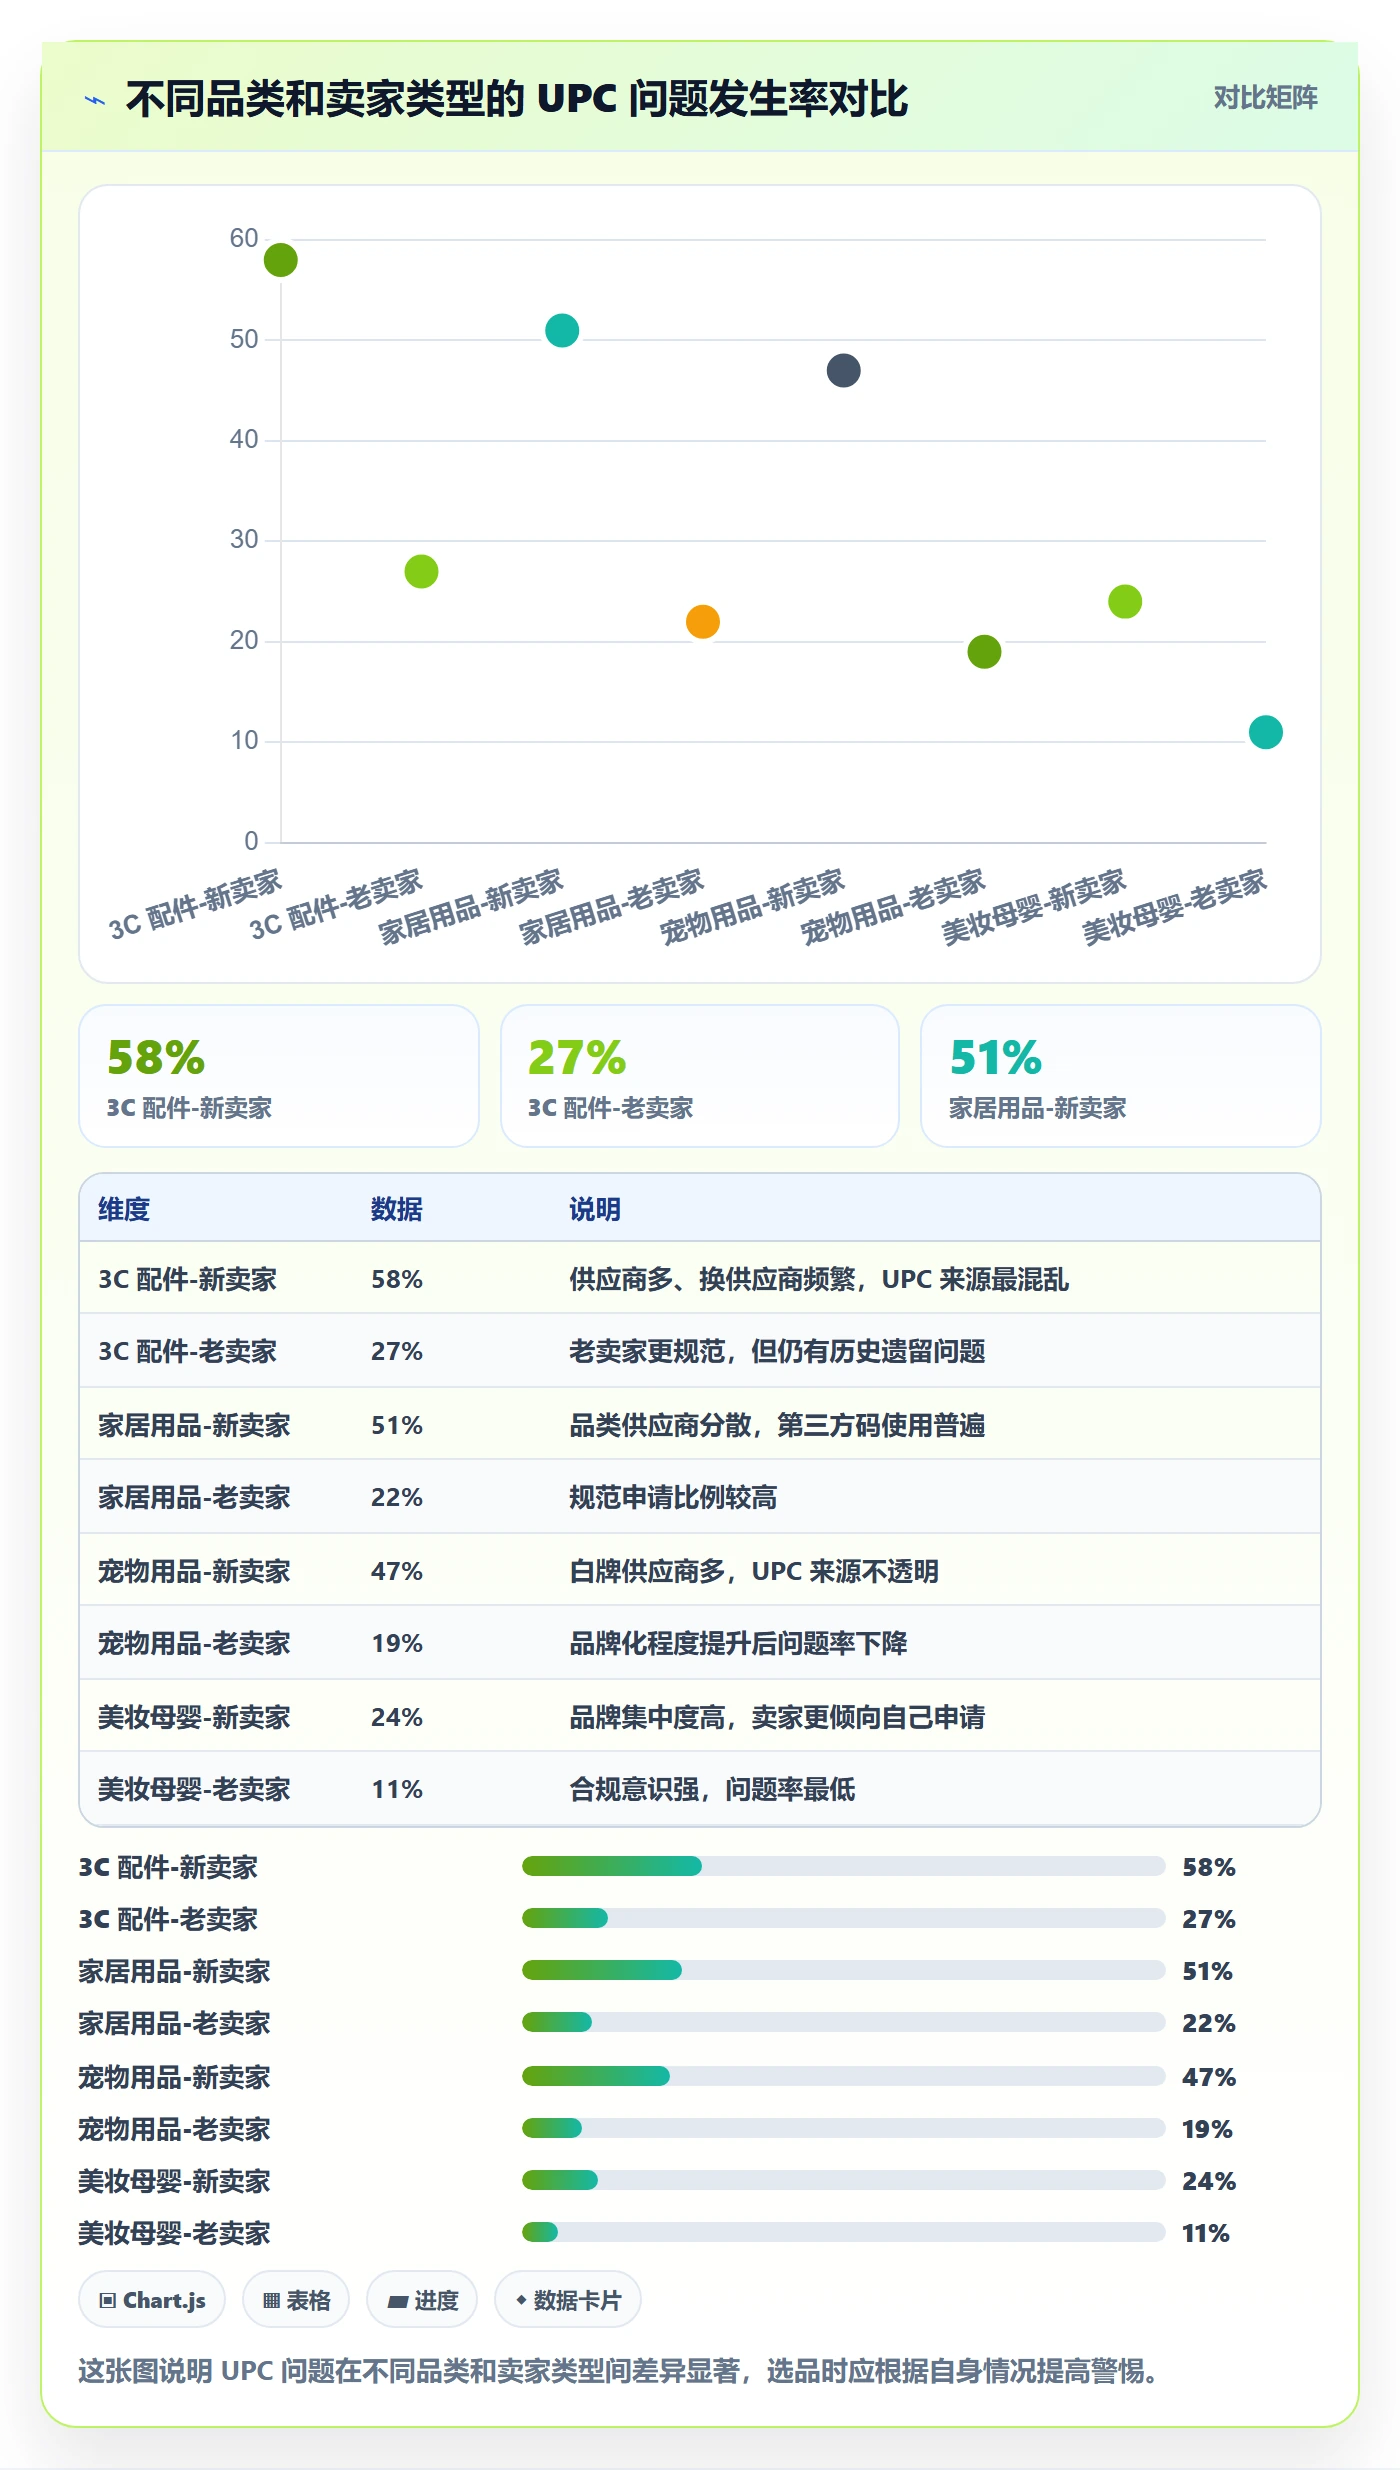Select the 表格 tag chip
The image size is (1400, 2470).
[x=296, y=2299]
